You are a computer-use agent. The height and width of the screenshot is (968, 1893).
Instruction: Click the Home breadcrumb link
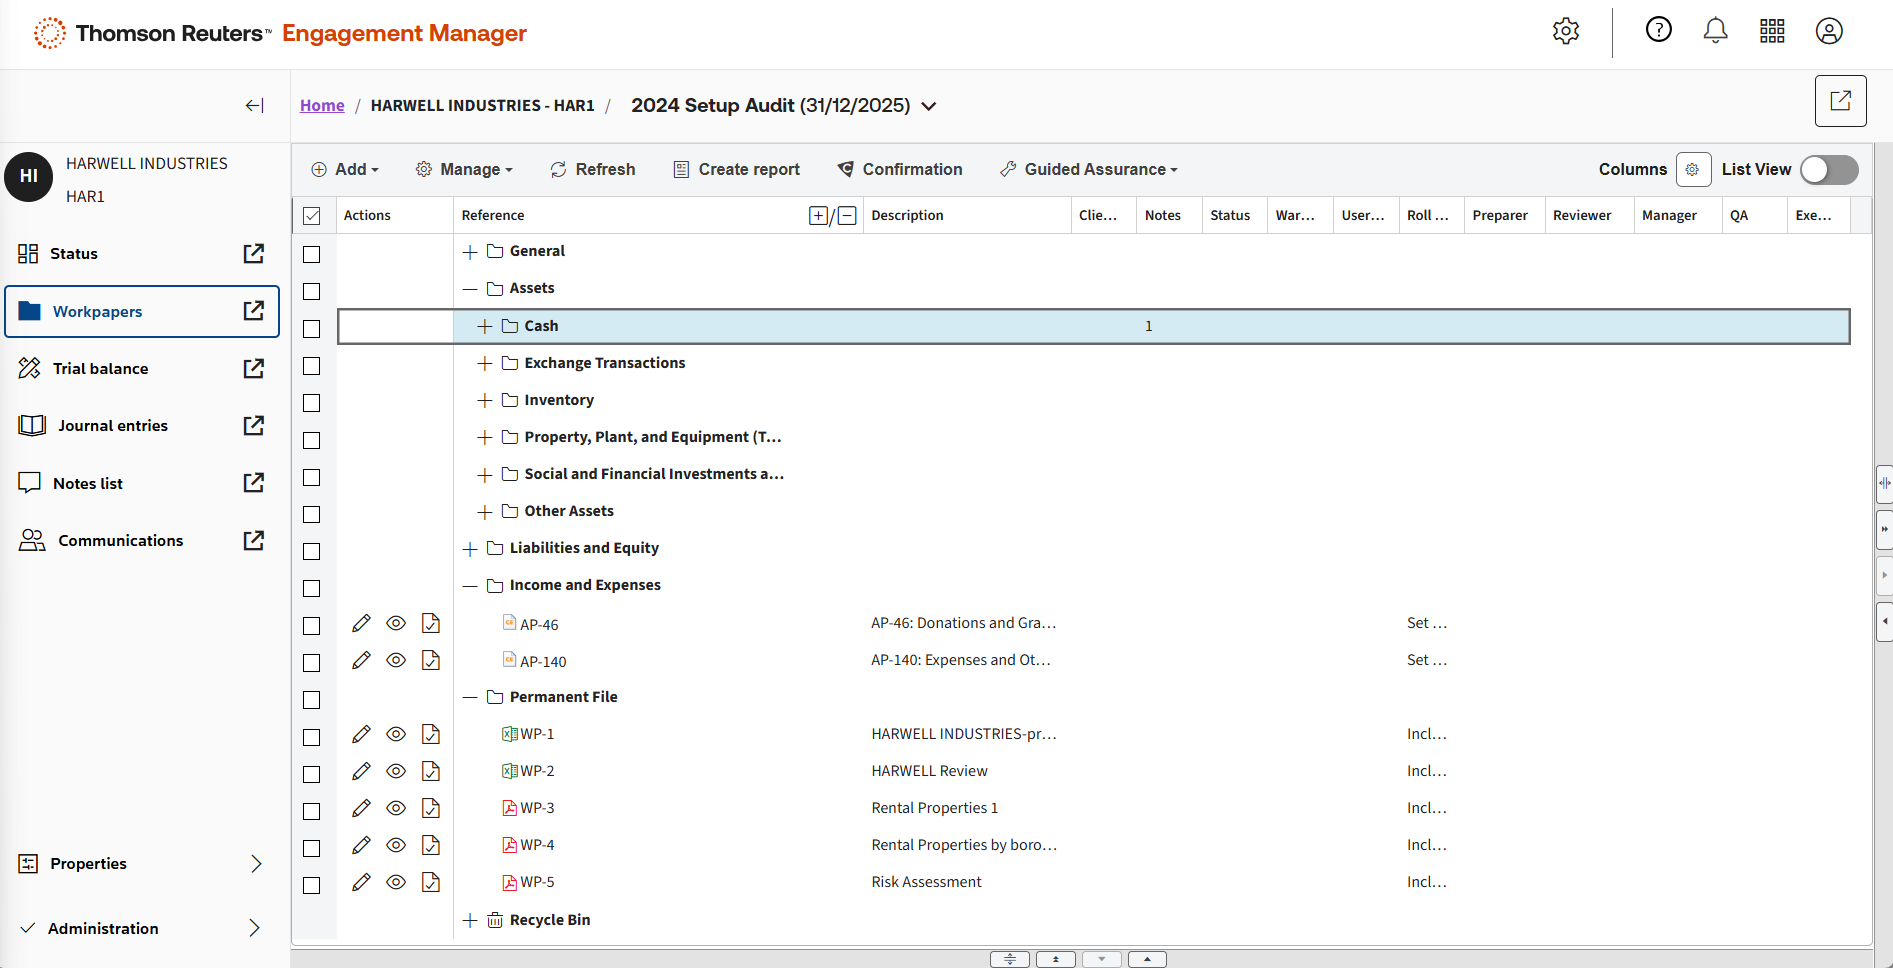click(322, 106)
